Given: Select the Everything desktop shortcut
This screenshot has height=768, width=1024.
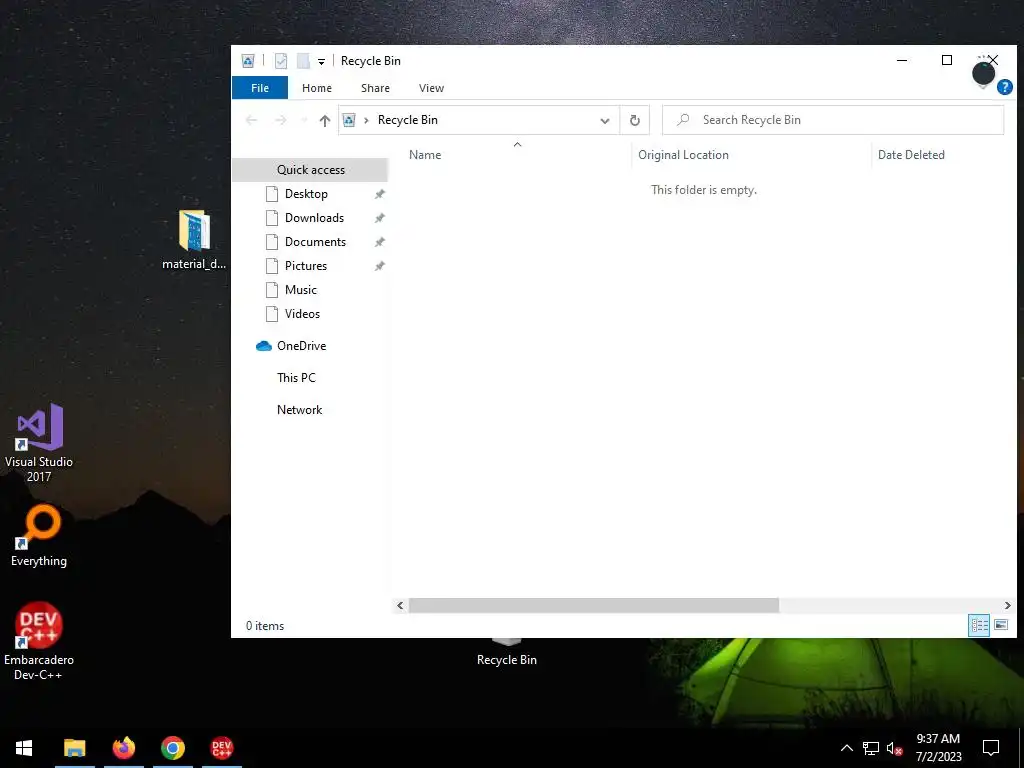Looking at the screenshot, I should tap(39, 536).
